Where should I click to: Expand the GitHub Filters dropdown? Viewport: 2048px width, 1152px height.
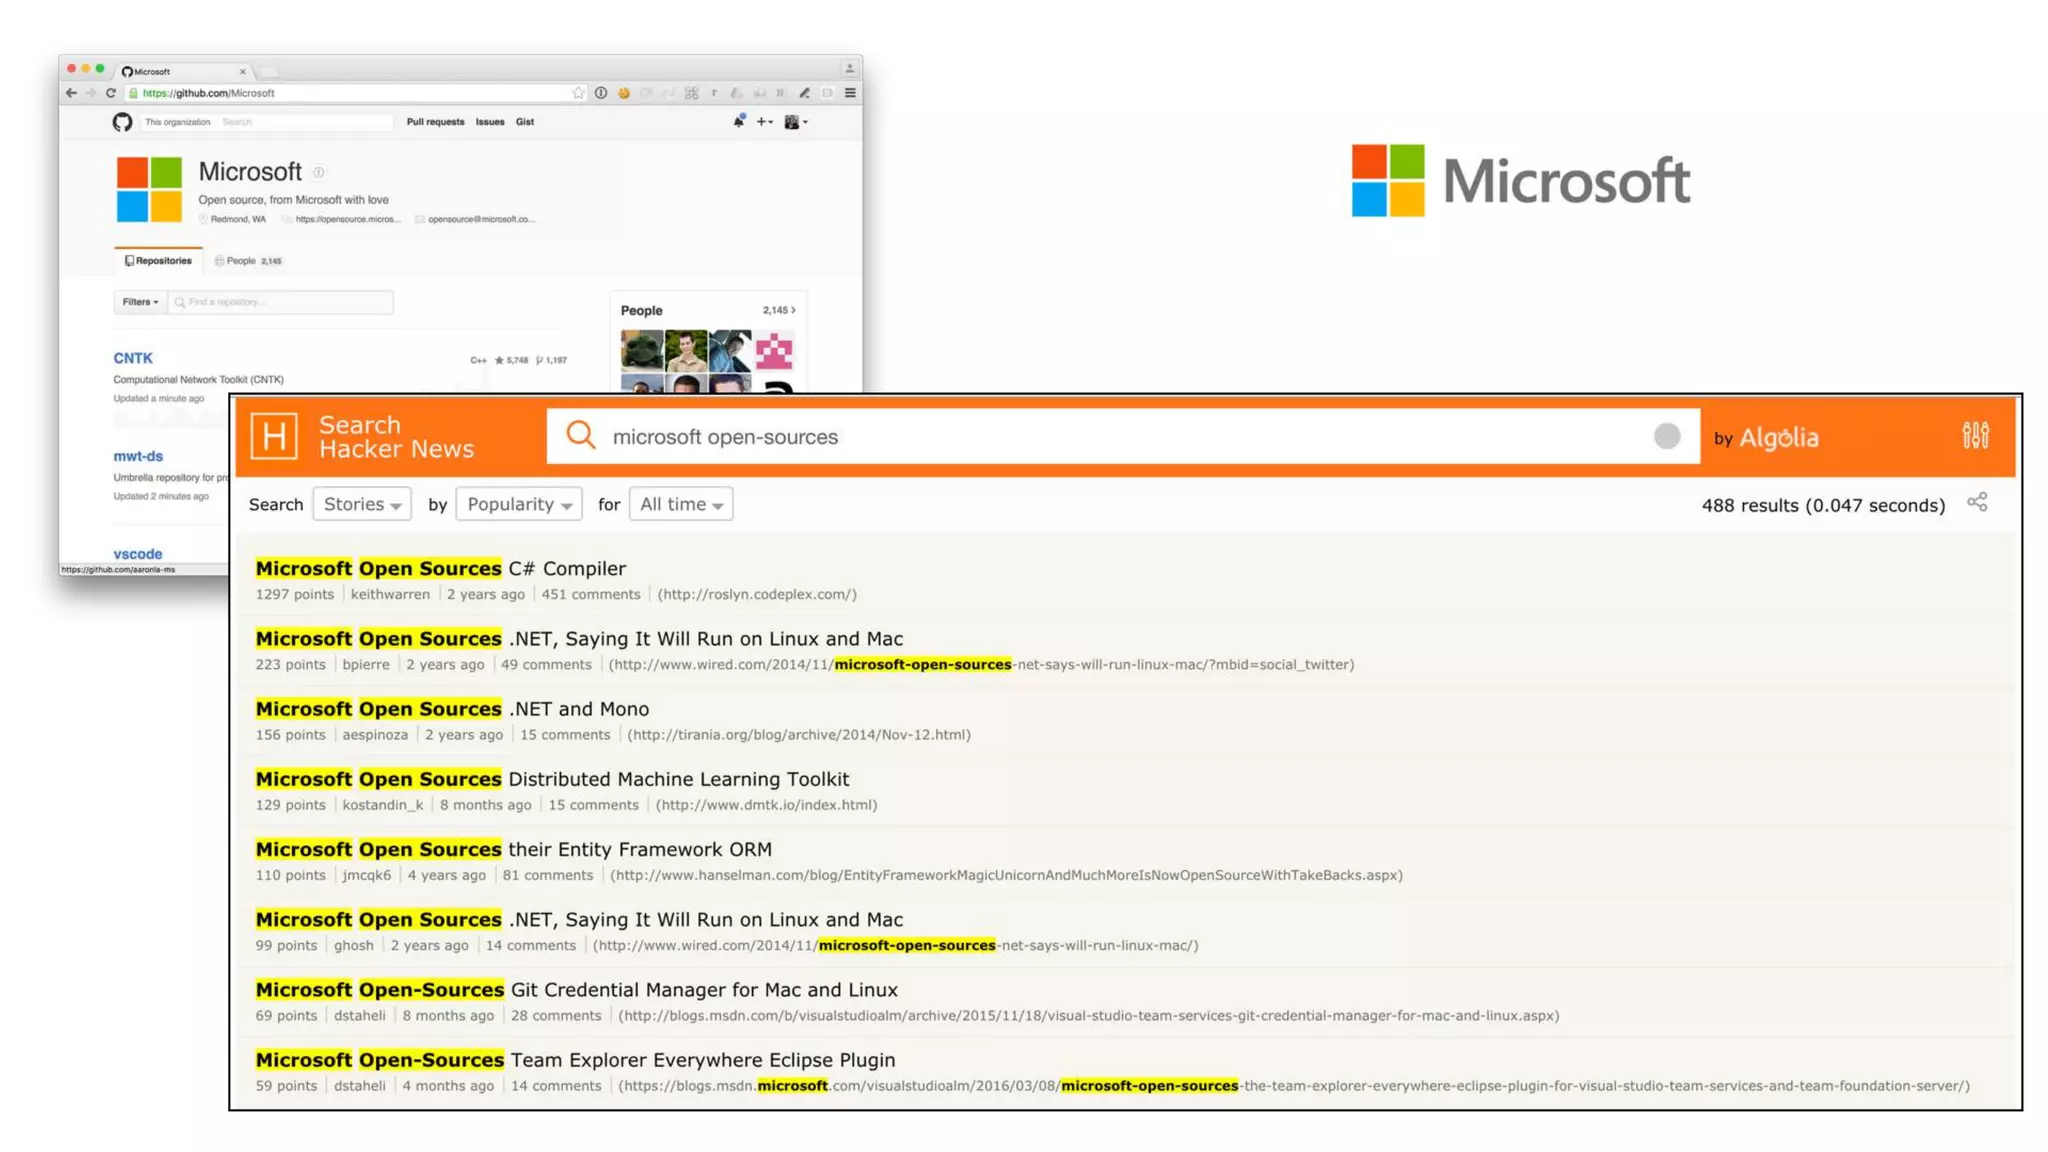click(140, 302)
